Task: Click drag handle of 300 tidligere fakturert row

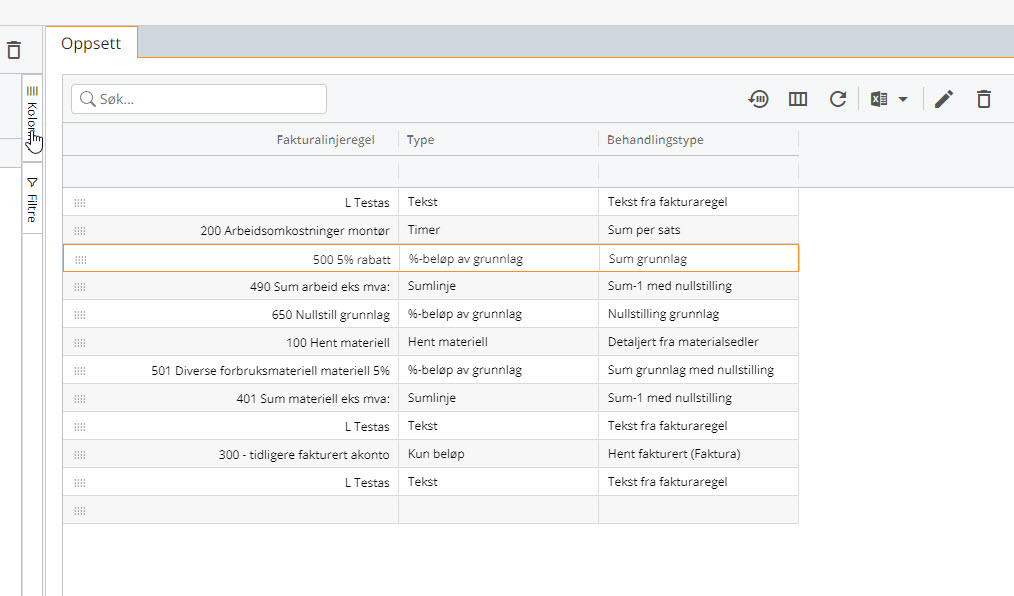Action: [x=80, y=455]
